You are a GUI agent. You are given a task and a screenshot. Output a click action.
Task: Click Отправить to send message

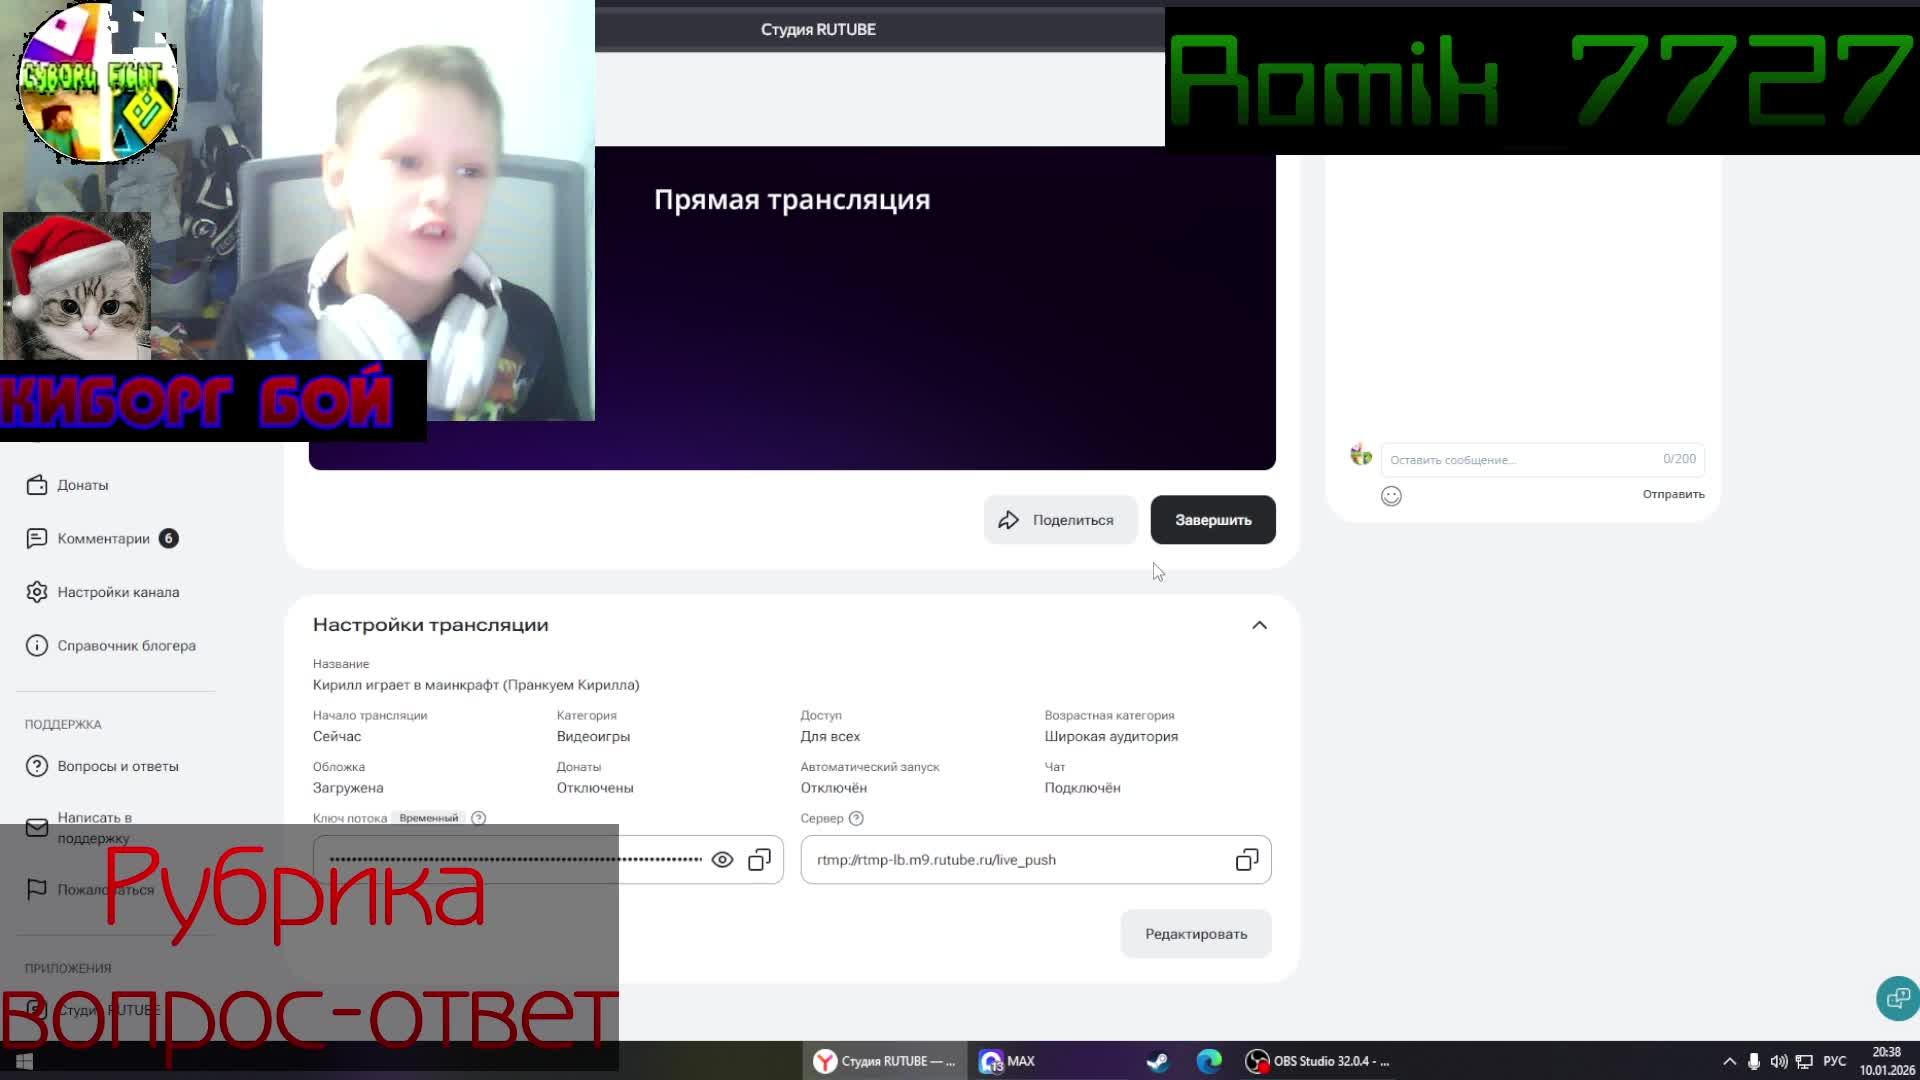click(x=1673, y=494)
